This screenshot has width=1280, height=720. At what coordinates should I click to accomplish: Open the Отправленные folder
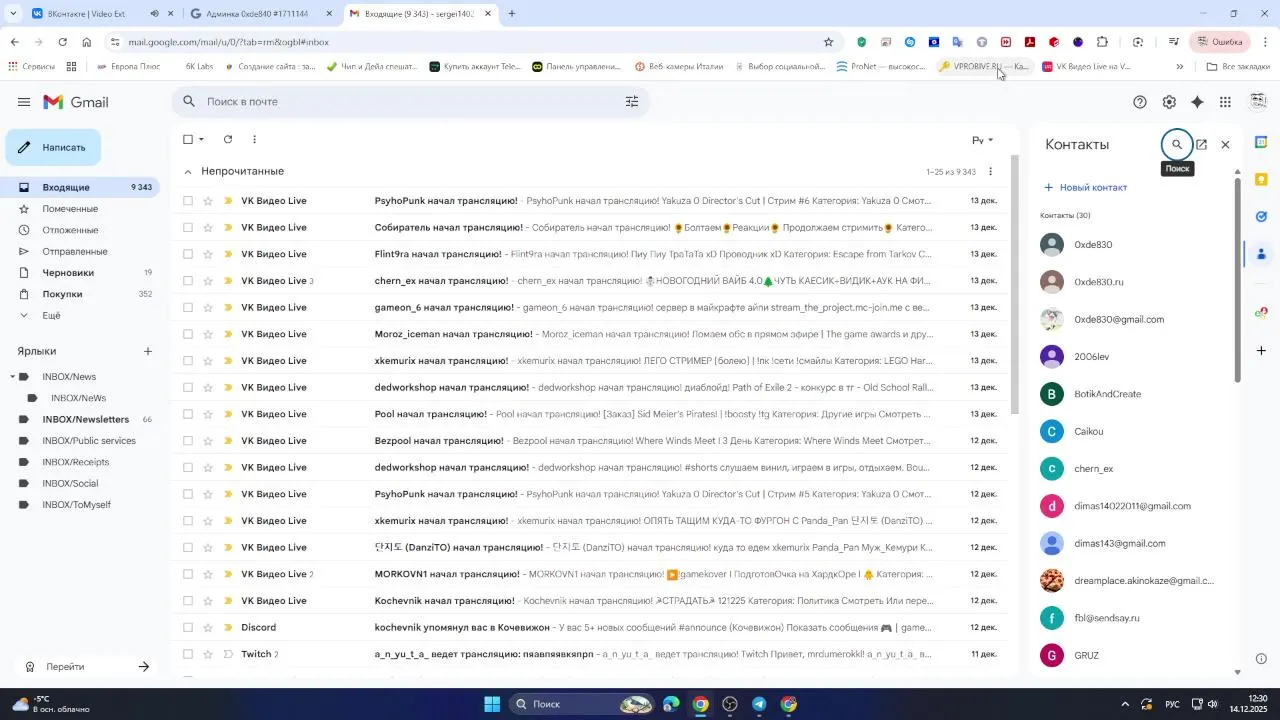[x=80, y=251]
